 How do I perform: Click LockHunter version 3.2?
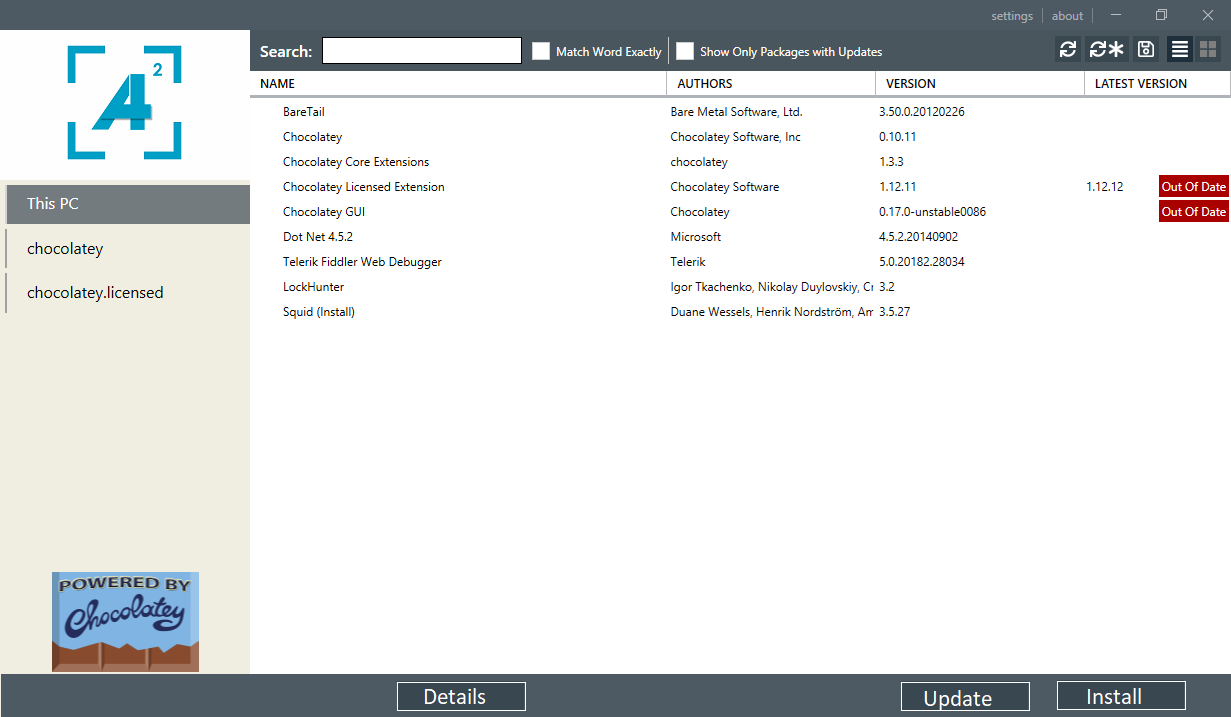pos(887,287)
